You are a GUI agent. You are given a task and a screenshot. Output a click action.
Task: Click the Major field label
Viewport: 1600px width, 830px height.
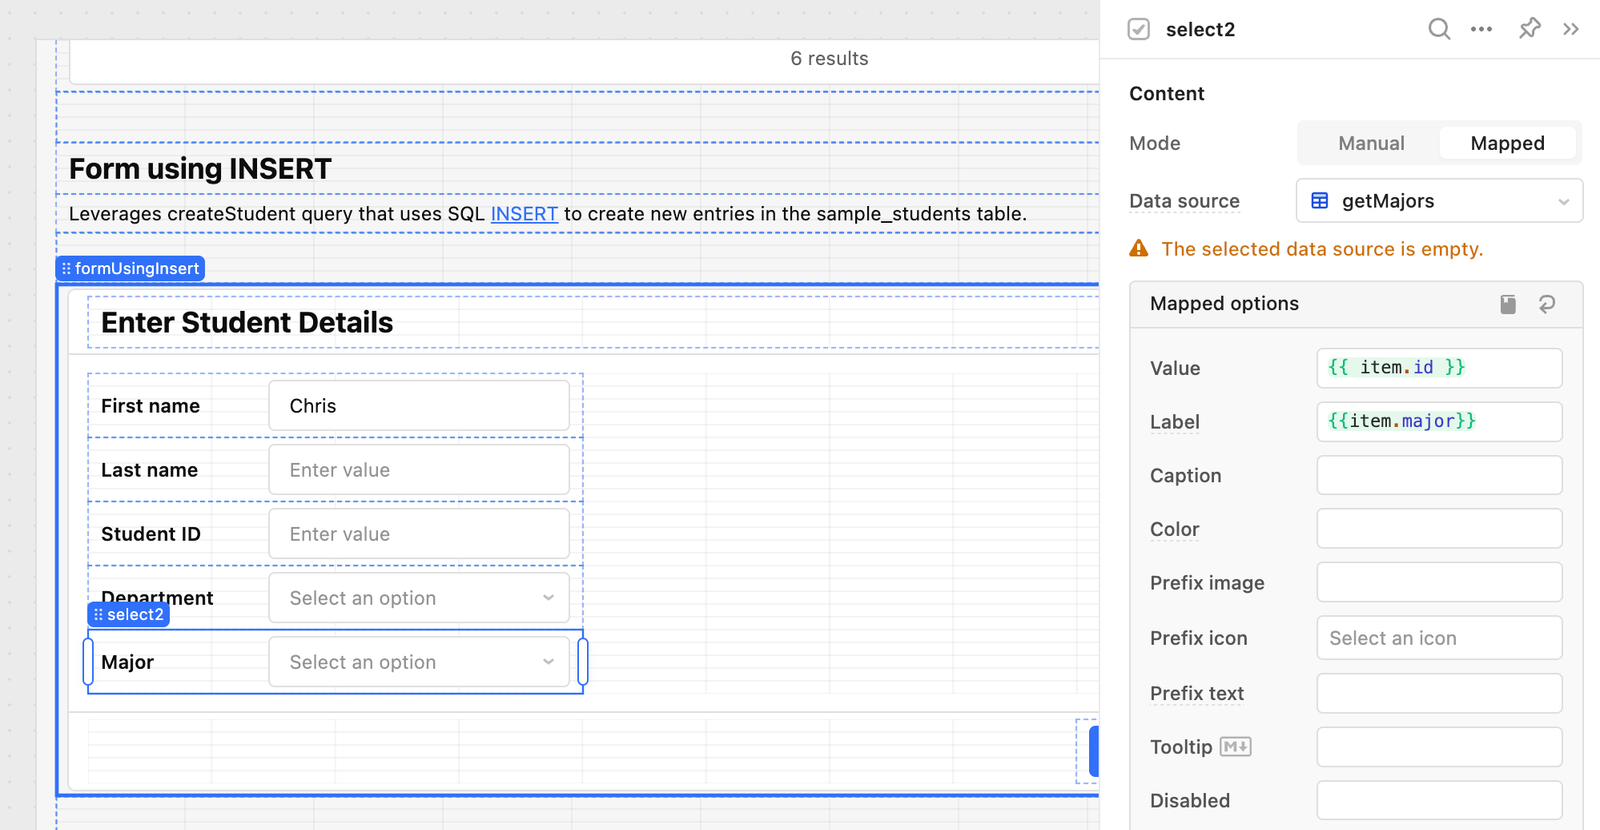coord(127,662)
